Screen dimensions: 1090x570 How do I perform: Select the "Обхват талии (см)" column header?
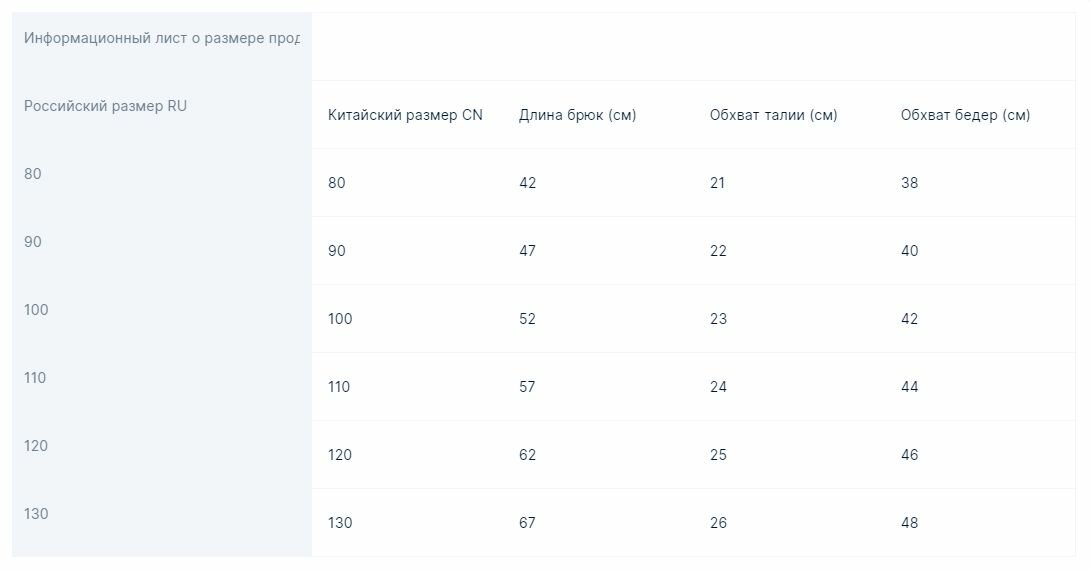[773, 115]
